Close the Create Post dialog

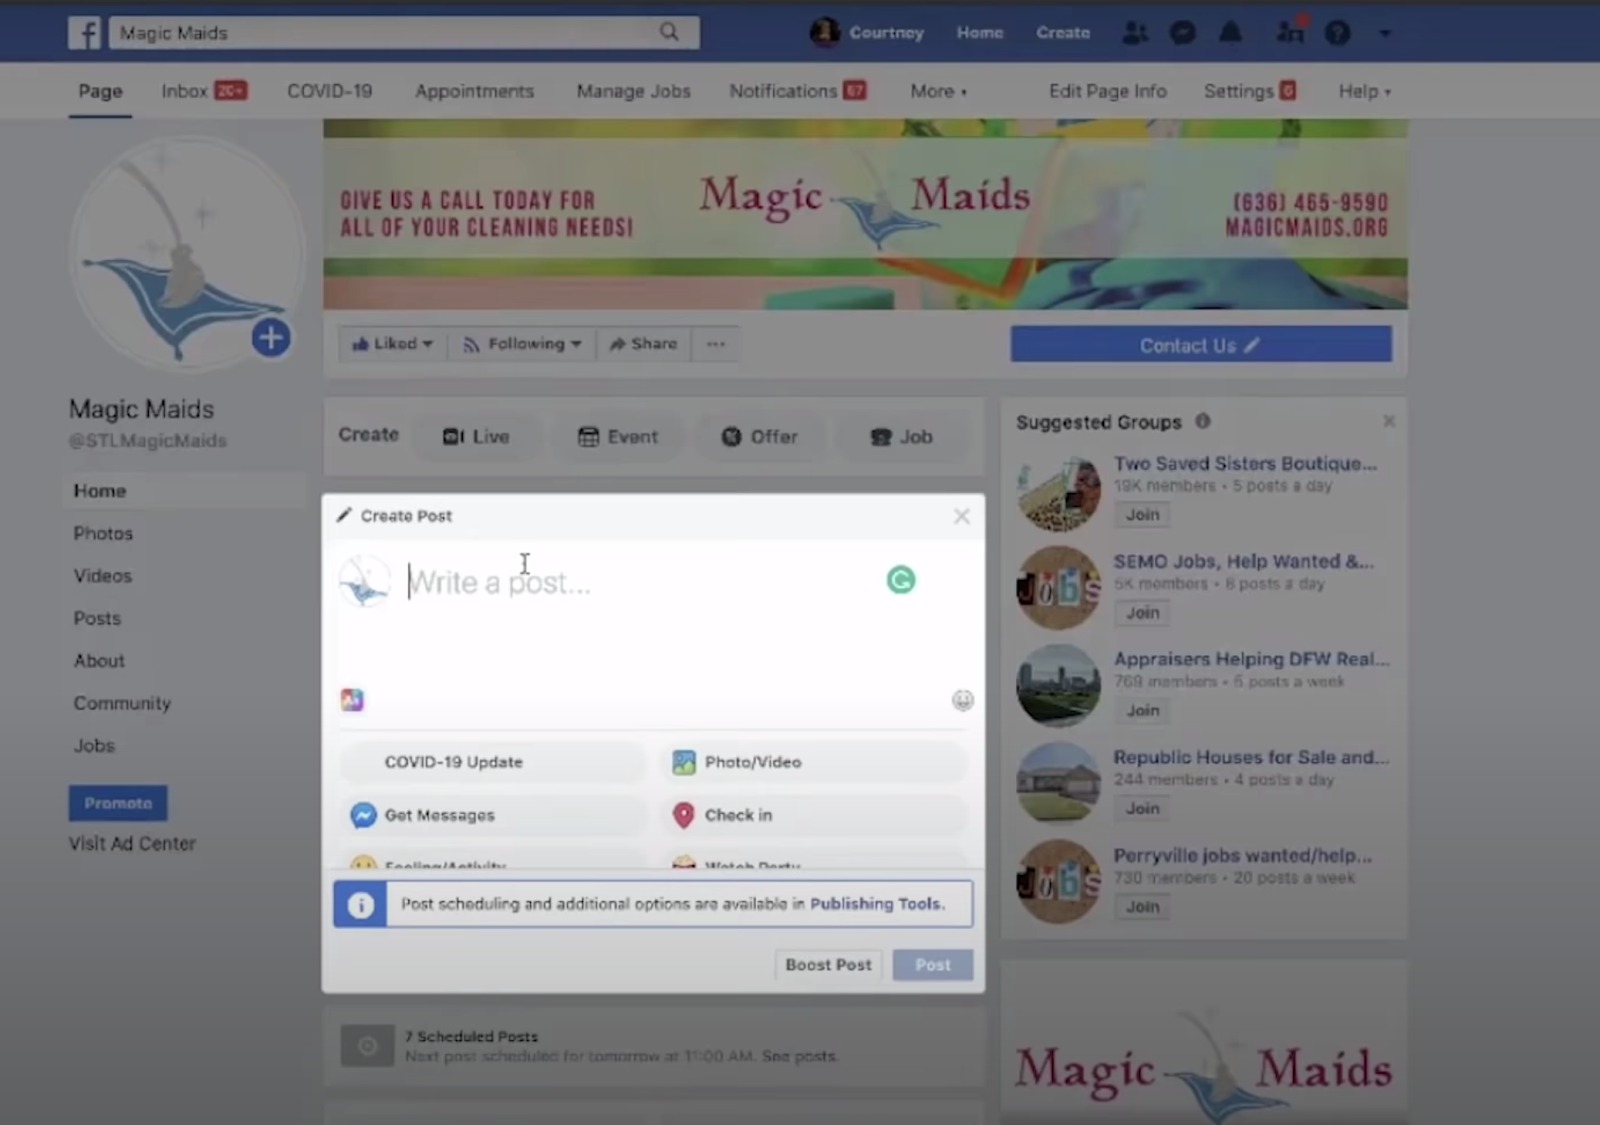pos(962,516)
